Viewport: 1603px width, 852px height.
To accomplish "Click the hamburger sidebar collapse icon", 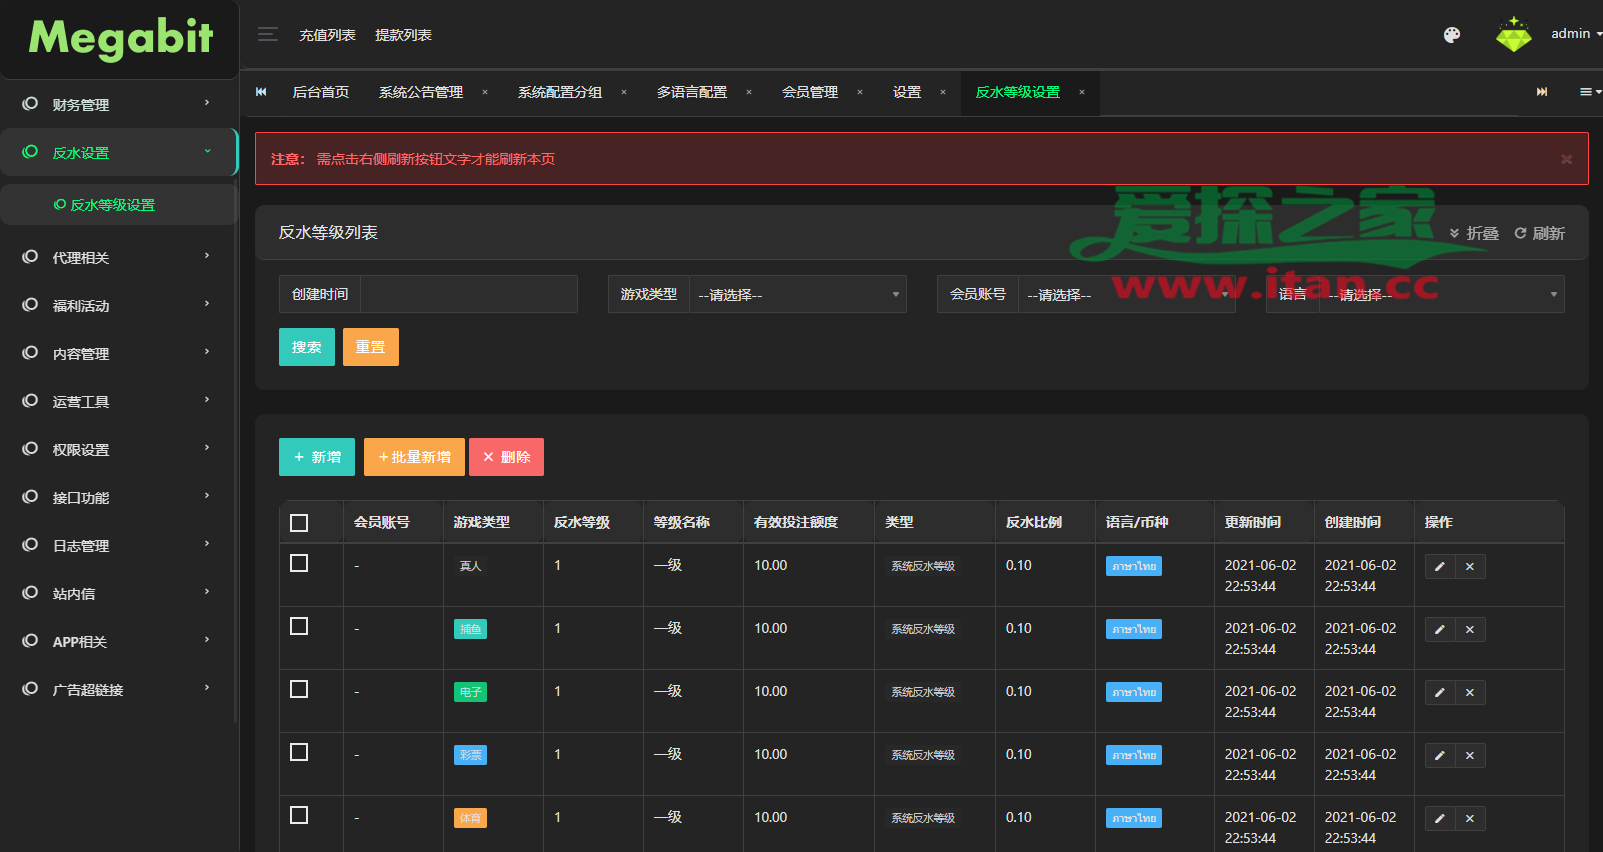I will pos(267,35).
